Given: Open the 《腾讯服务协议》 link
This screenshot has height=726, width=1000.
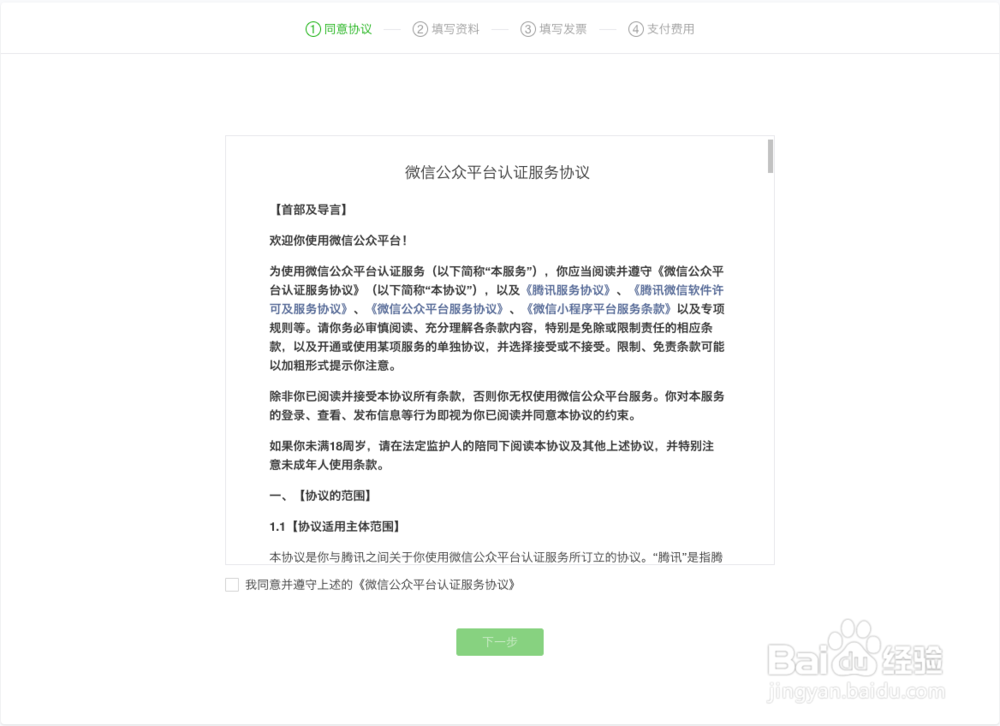Looking at the screenshot, I should (568, 290).
